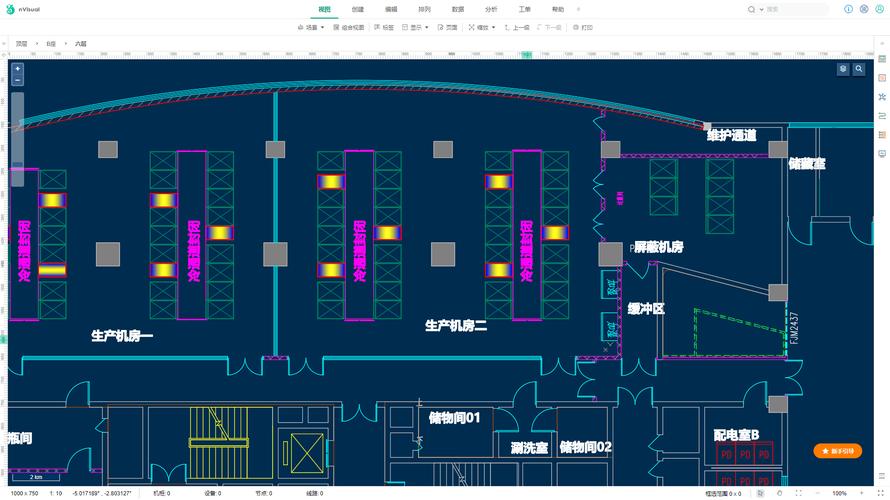Click the hand pan icon in status bar

[779, 493]
